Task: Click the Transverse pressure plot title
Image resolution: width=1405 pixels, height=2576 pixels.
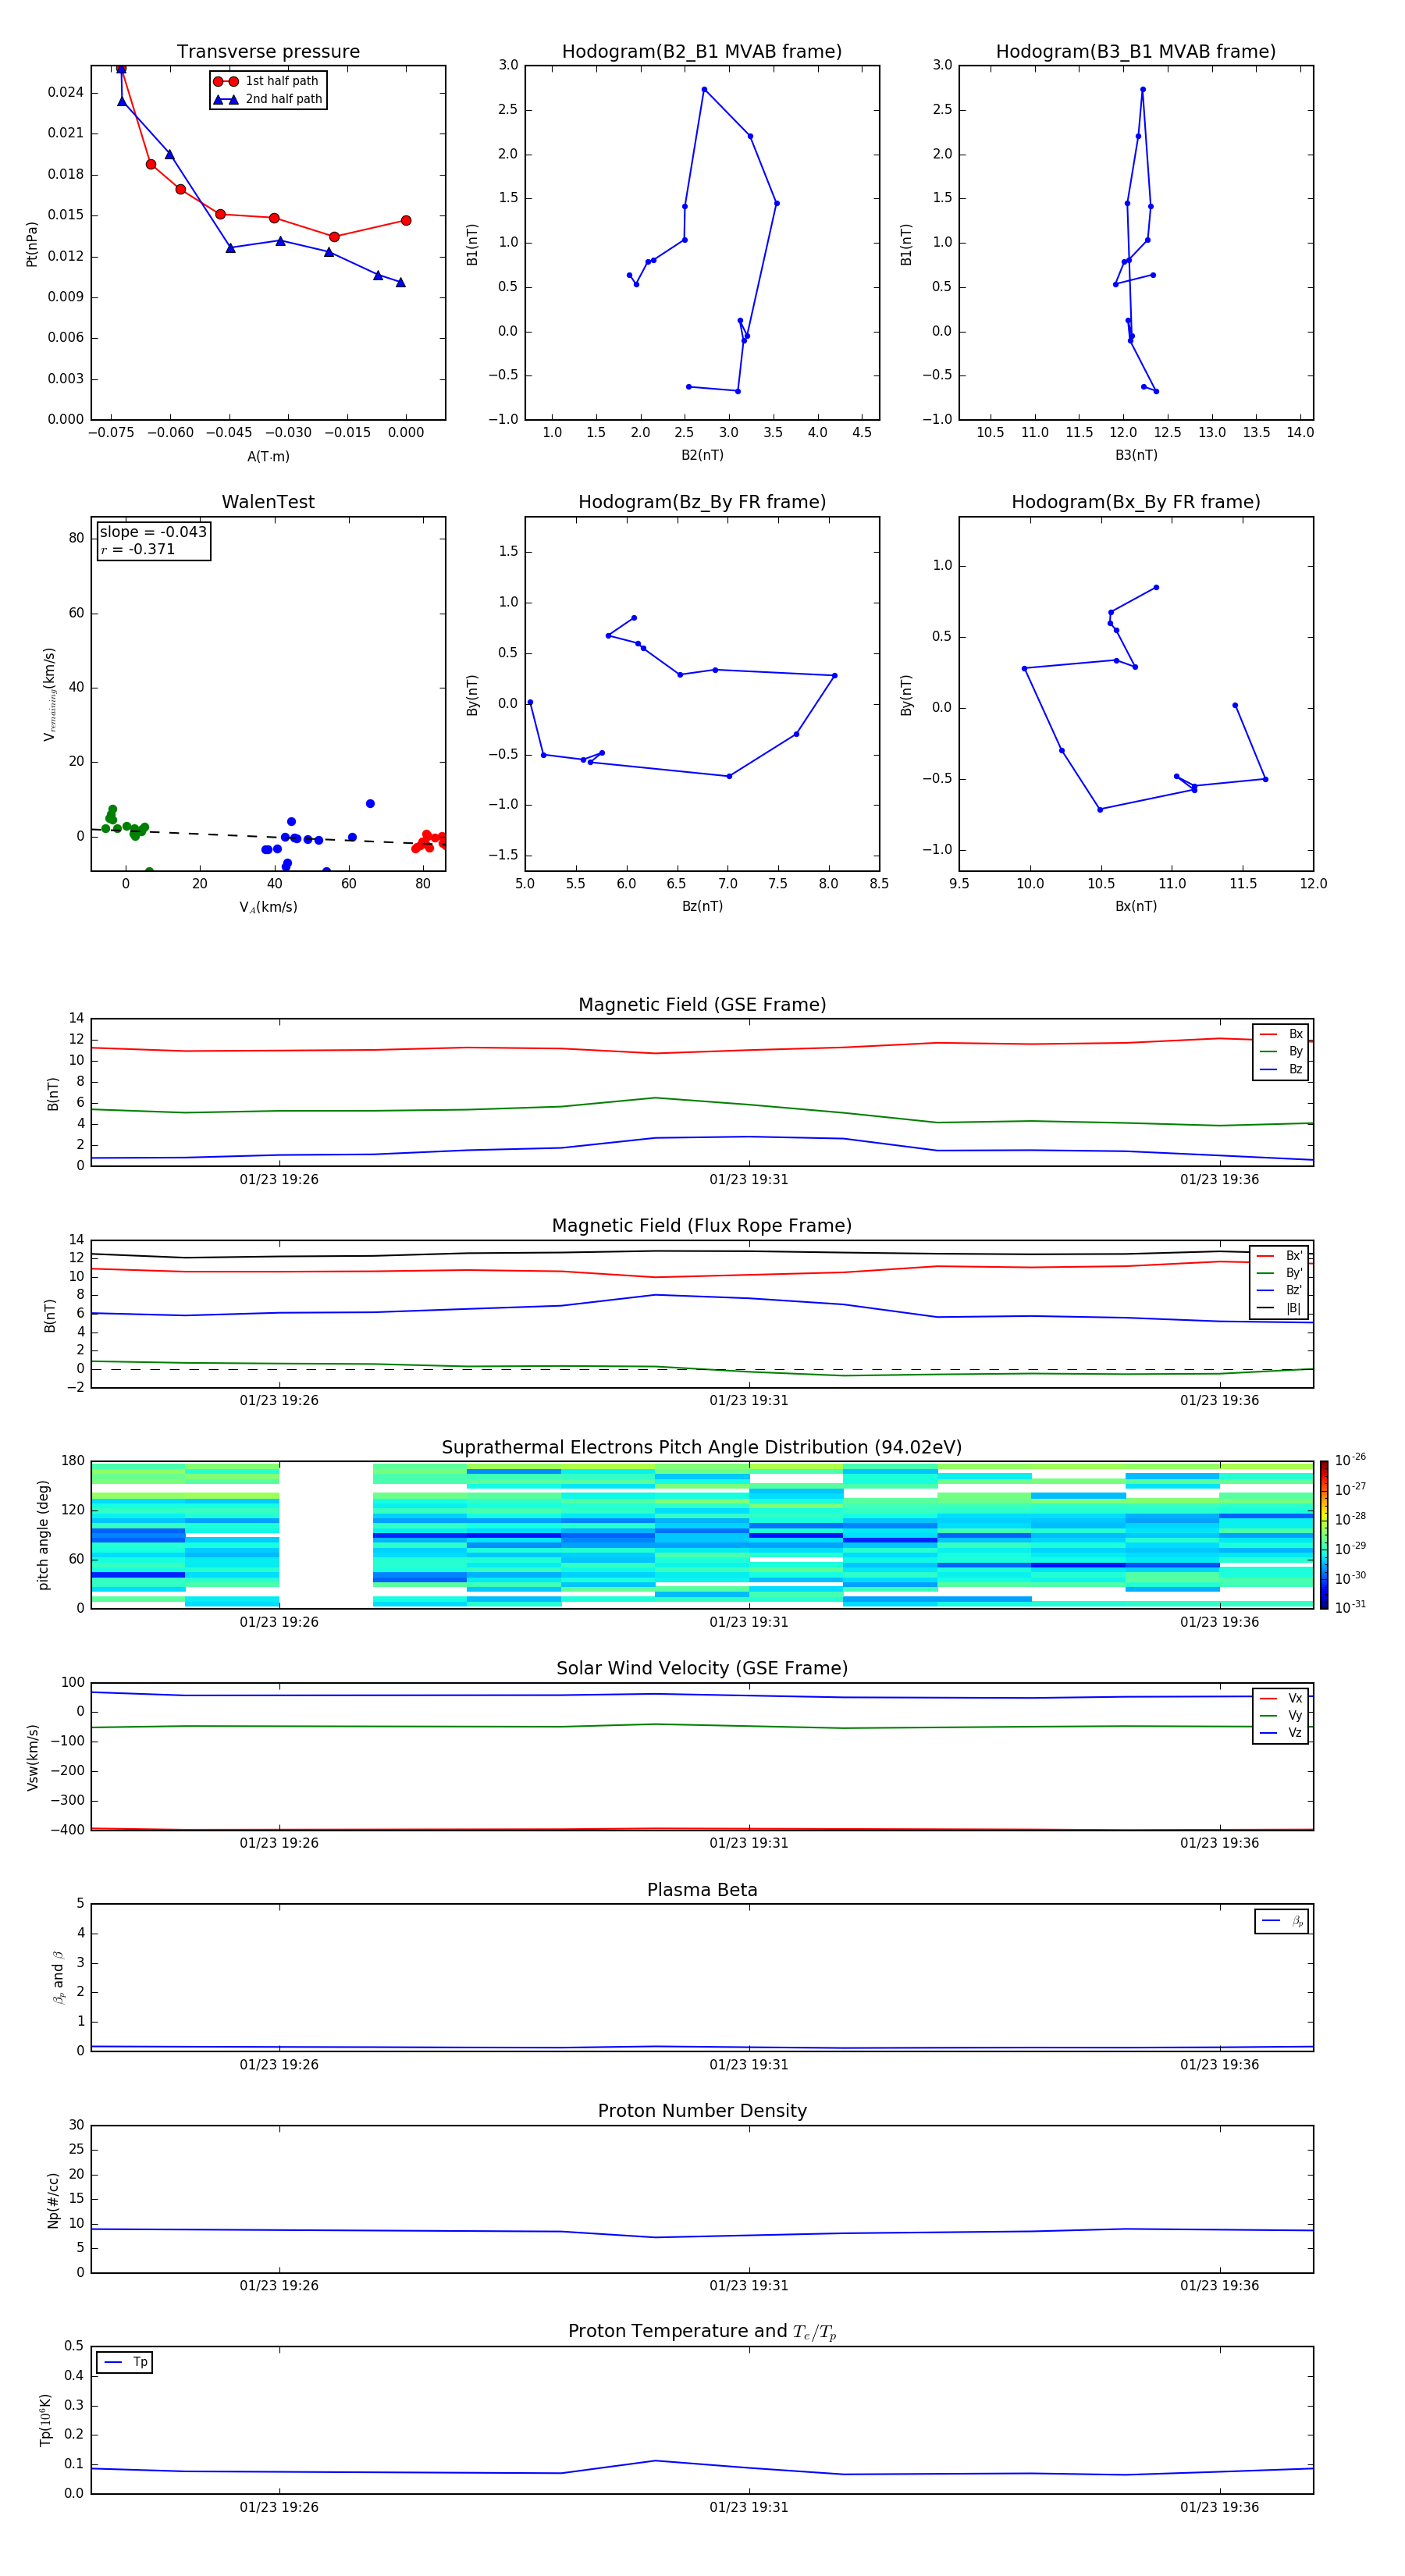Action: coord(268,52)
